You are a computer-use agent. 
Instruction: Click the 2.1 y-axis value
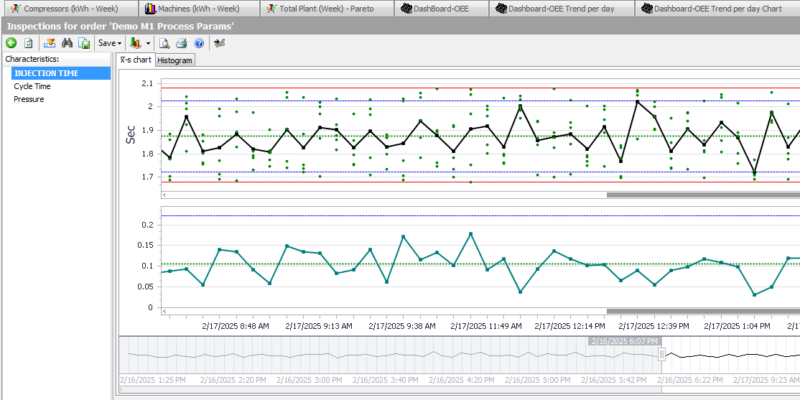[147, 83]
